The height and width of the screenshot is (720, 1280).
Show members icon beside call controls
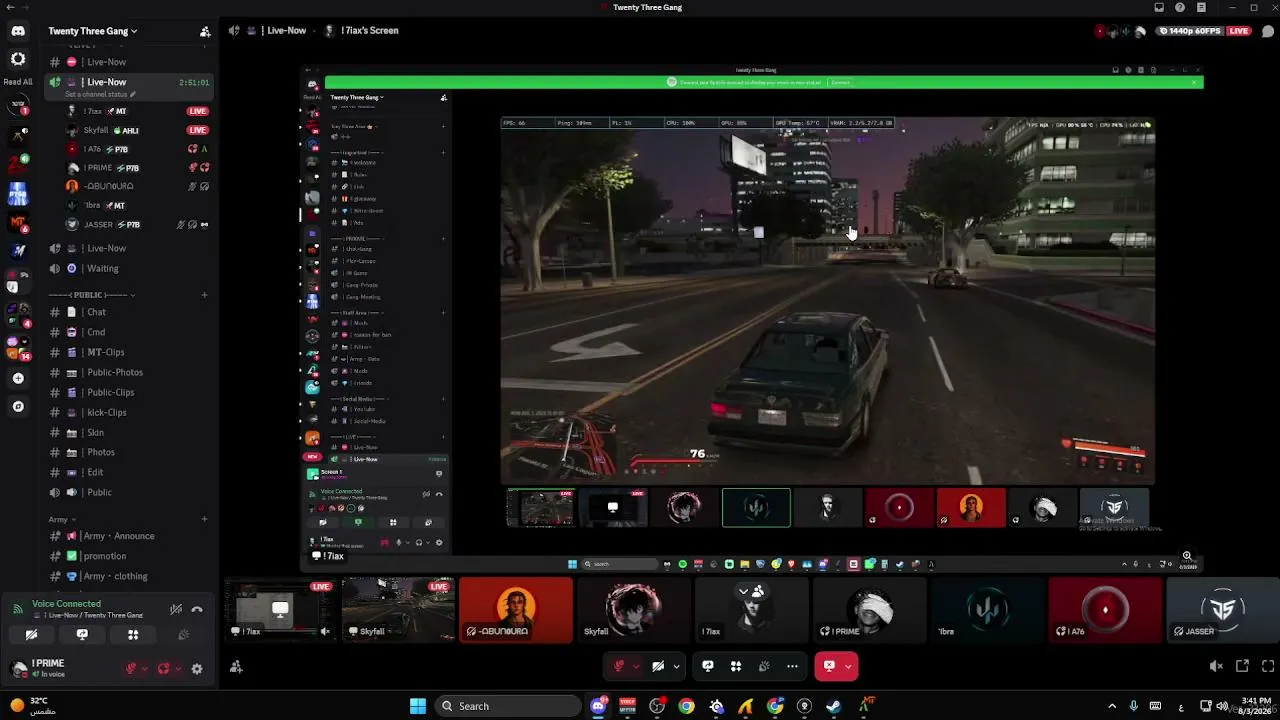pos(236,667)
